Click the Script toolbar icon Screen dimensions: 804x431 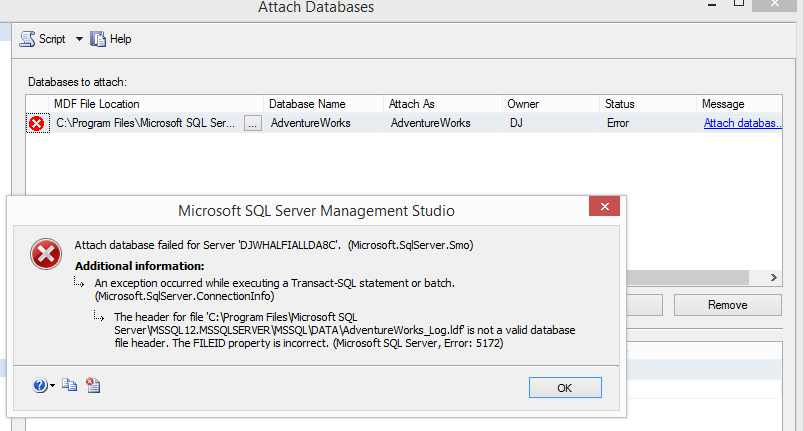27,39
